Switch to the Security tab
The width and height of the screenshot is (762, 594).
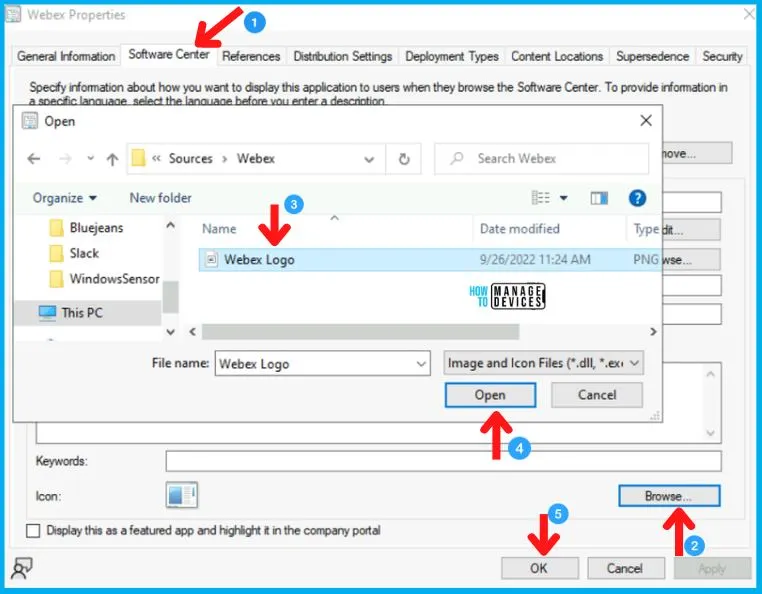point(722,56)
